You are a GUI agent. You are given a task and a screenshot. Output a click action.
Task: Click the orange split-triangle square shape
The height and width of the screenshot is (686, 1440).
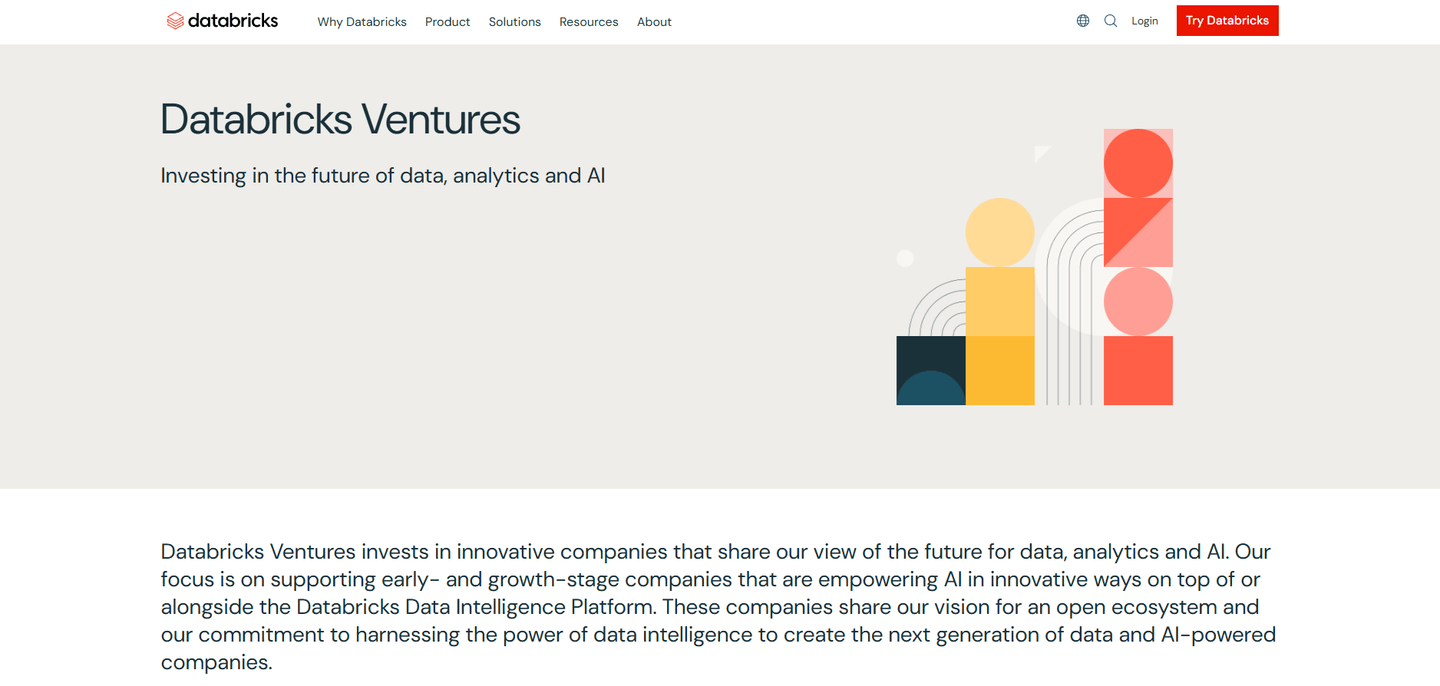1138,231
